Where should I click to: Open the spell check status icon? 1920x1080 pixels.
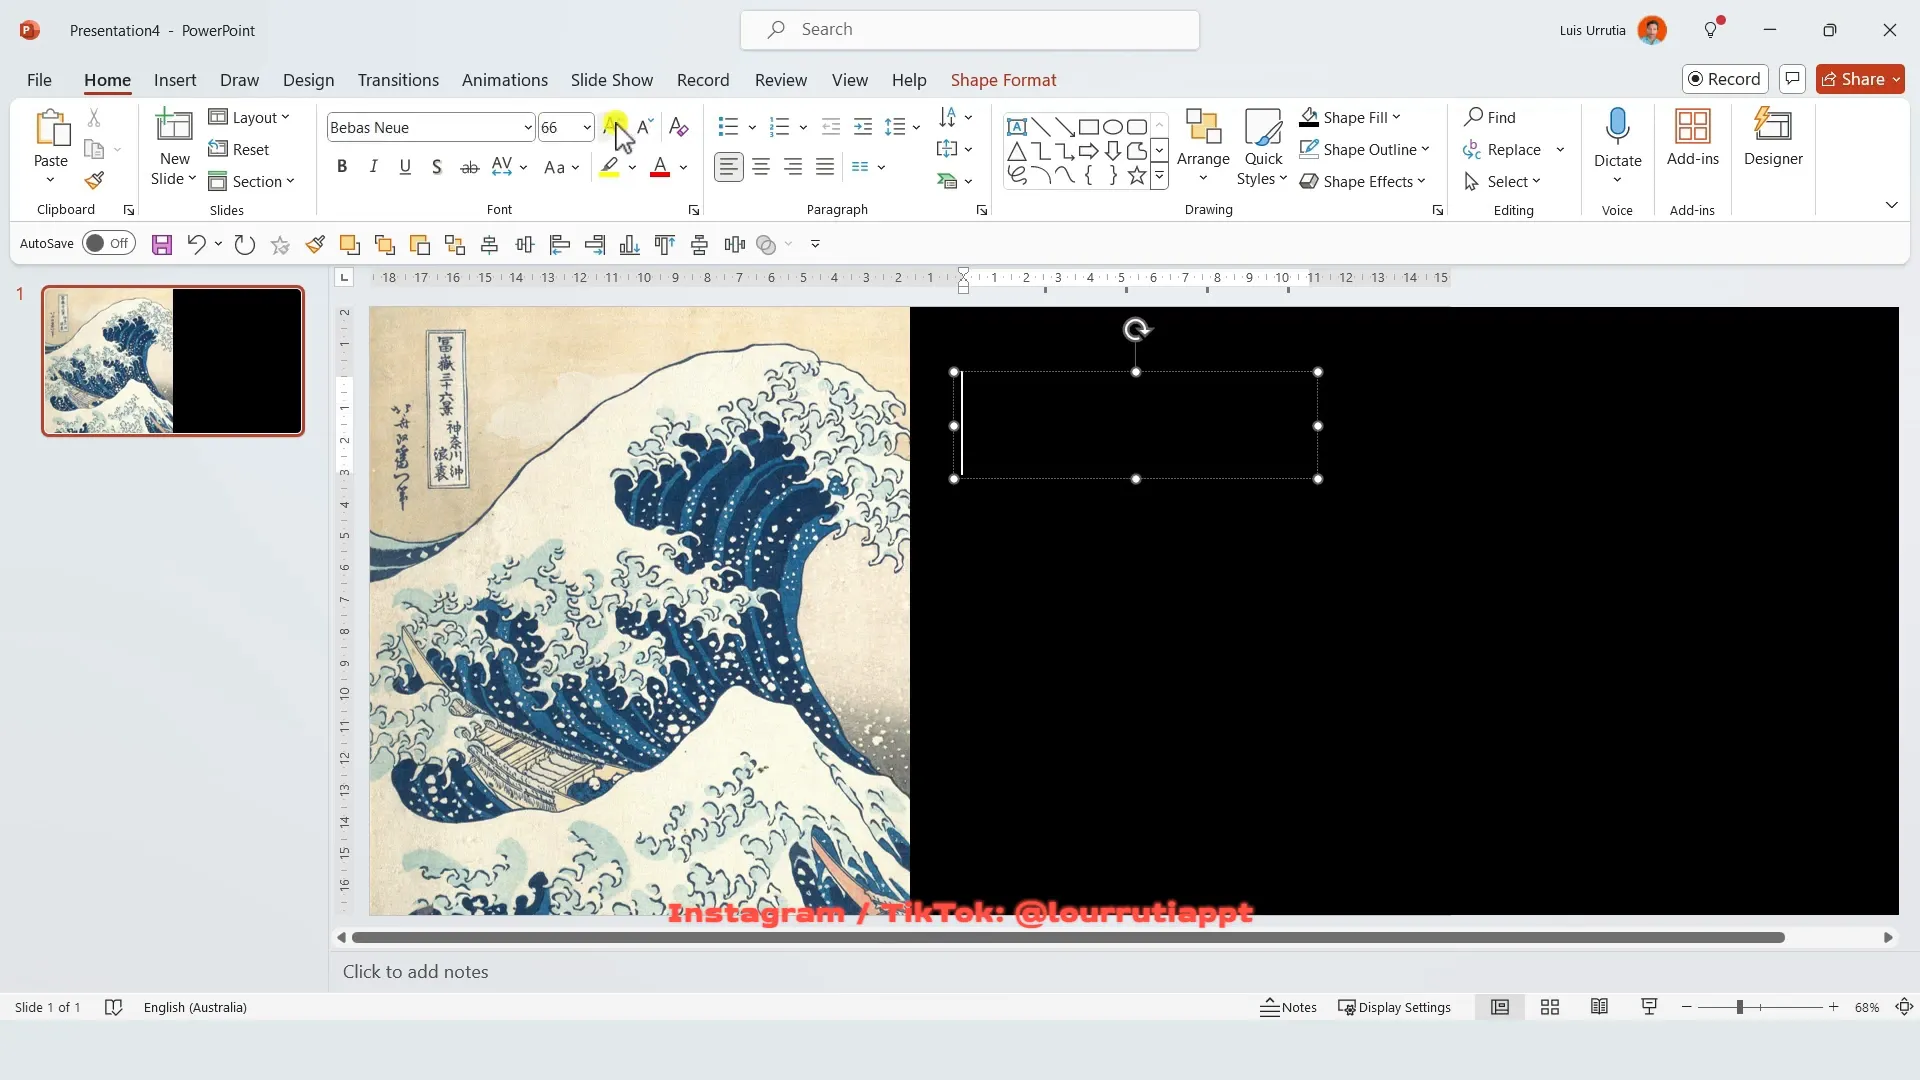pyautogui.click(x=114, y=1007)
